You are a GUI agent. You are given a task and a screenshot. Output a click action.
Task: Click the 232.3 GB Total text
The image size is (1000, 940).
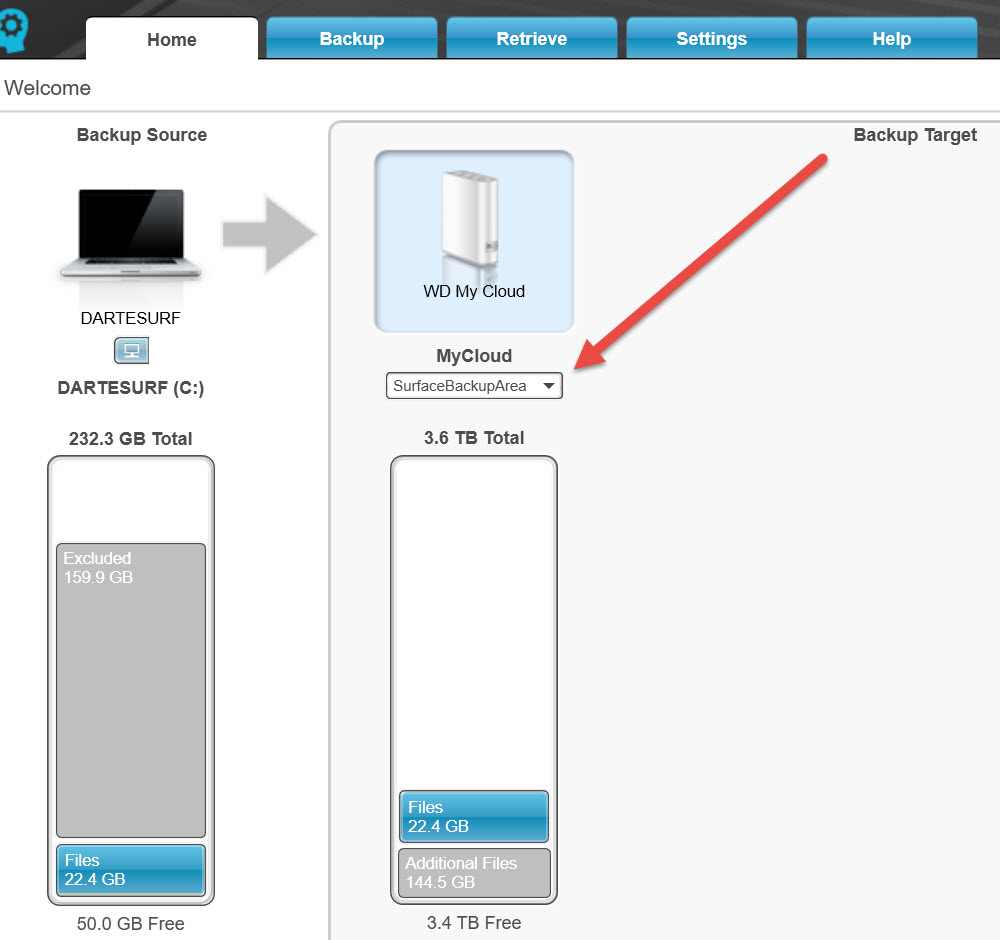[131, 439]
